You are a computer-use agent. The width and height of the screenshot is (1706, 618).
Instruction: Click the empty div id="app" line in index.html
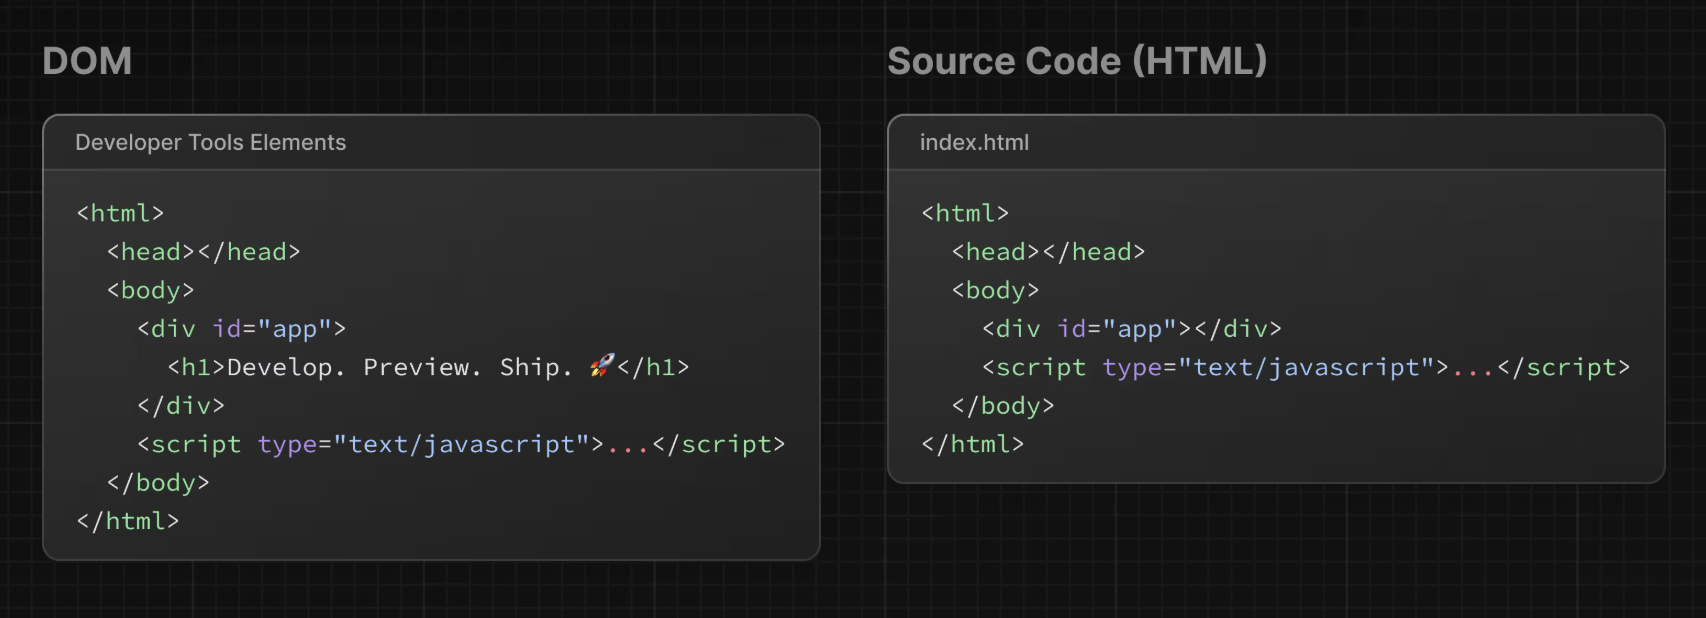pyautogui.click(x=1132, y=329)
